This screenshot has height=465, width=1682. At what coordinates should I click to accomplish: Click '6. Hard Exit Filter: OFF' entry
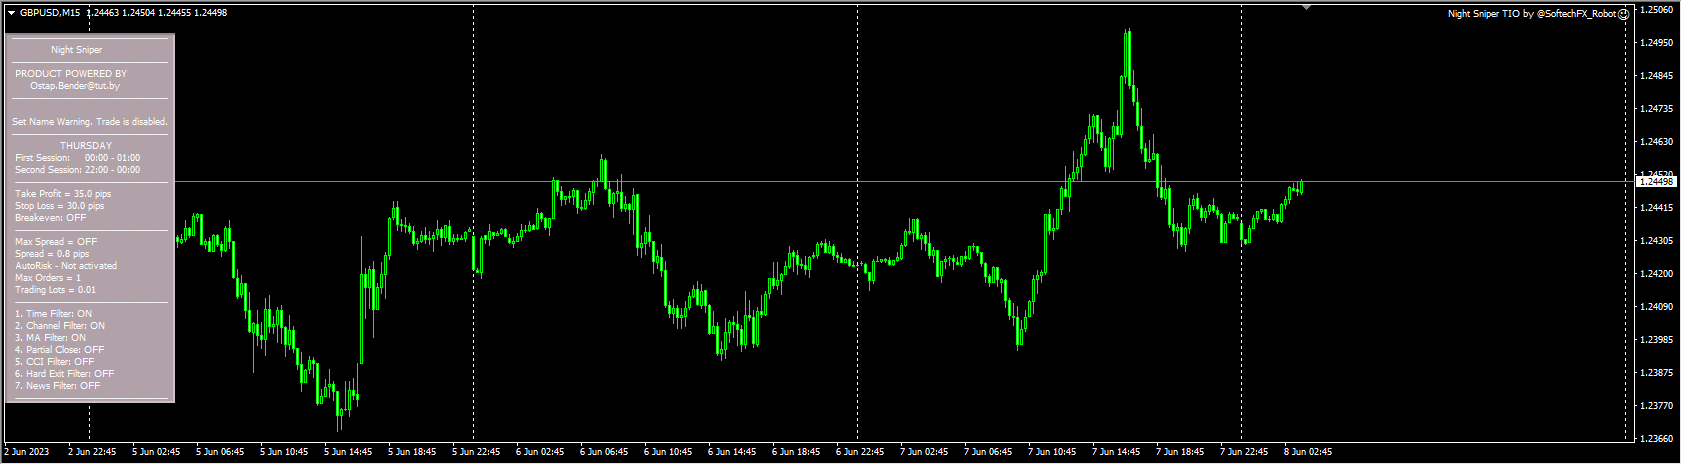(65, 374)
